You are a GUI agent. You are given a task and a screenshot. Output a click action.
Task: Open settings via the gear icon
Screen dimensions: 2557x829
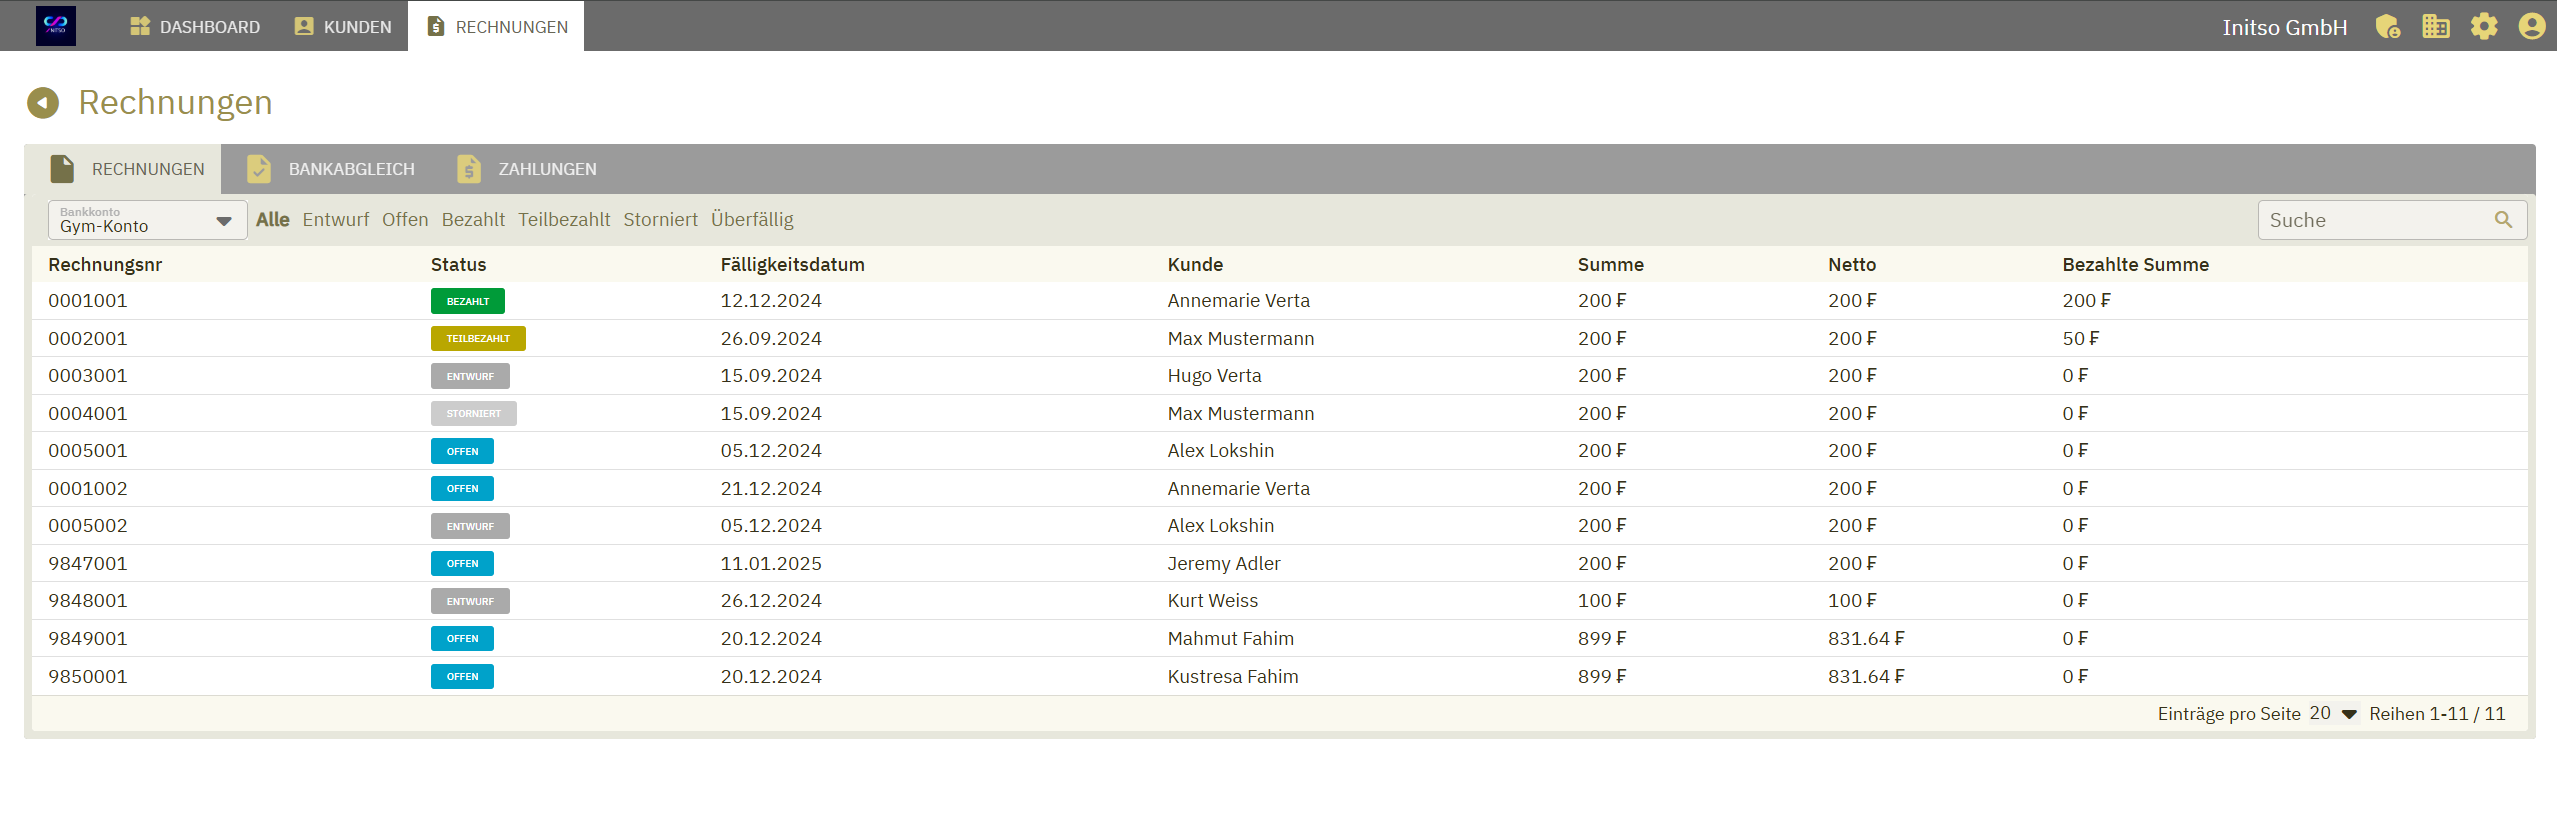click(x=2483, y=27)
